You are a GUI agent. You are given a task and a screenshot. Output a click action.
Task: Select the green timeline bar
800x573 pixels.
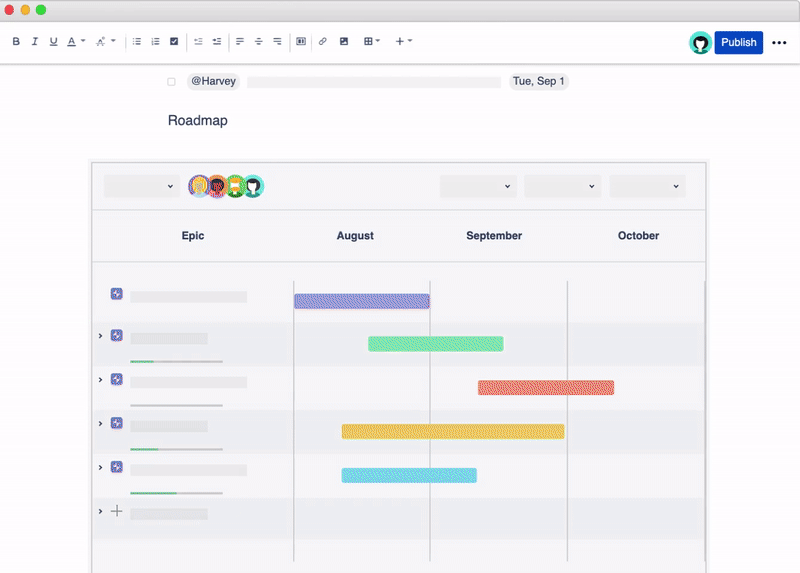pos(436,344)
